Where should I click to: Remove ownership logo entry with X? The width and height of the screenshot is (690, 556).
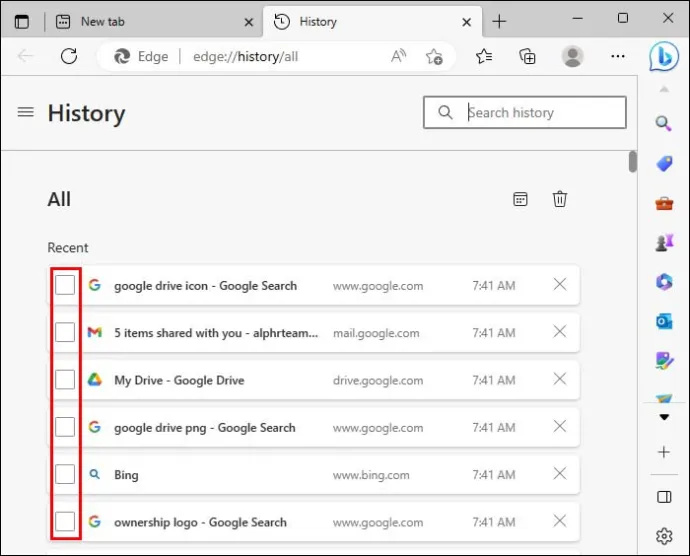(560, 521)
